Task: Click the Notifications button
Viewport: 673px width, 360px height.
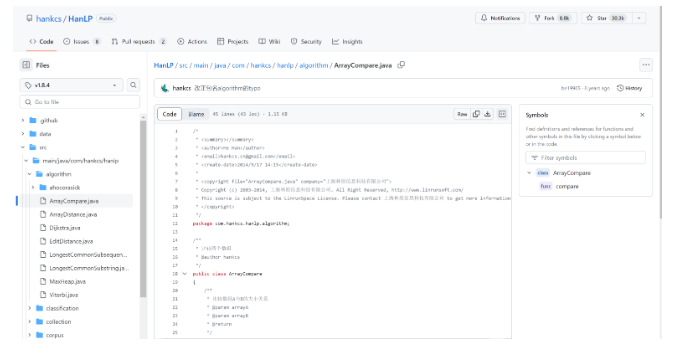Action: click(500, 18)
